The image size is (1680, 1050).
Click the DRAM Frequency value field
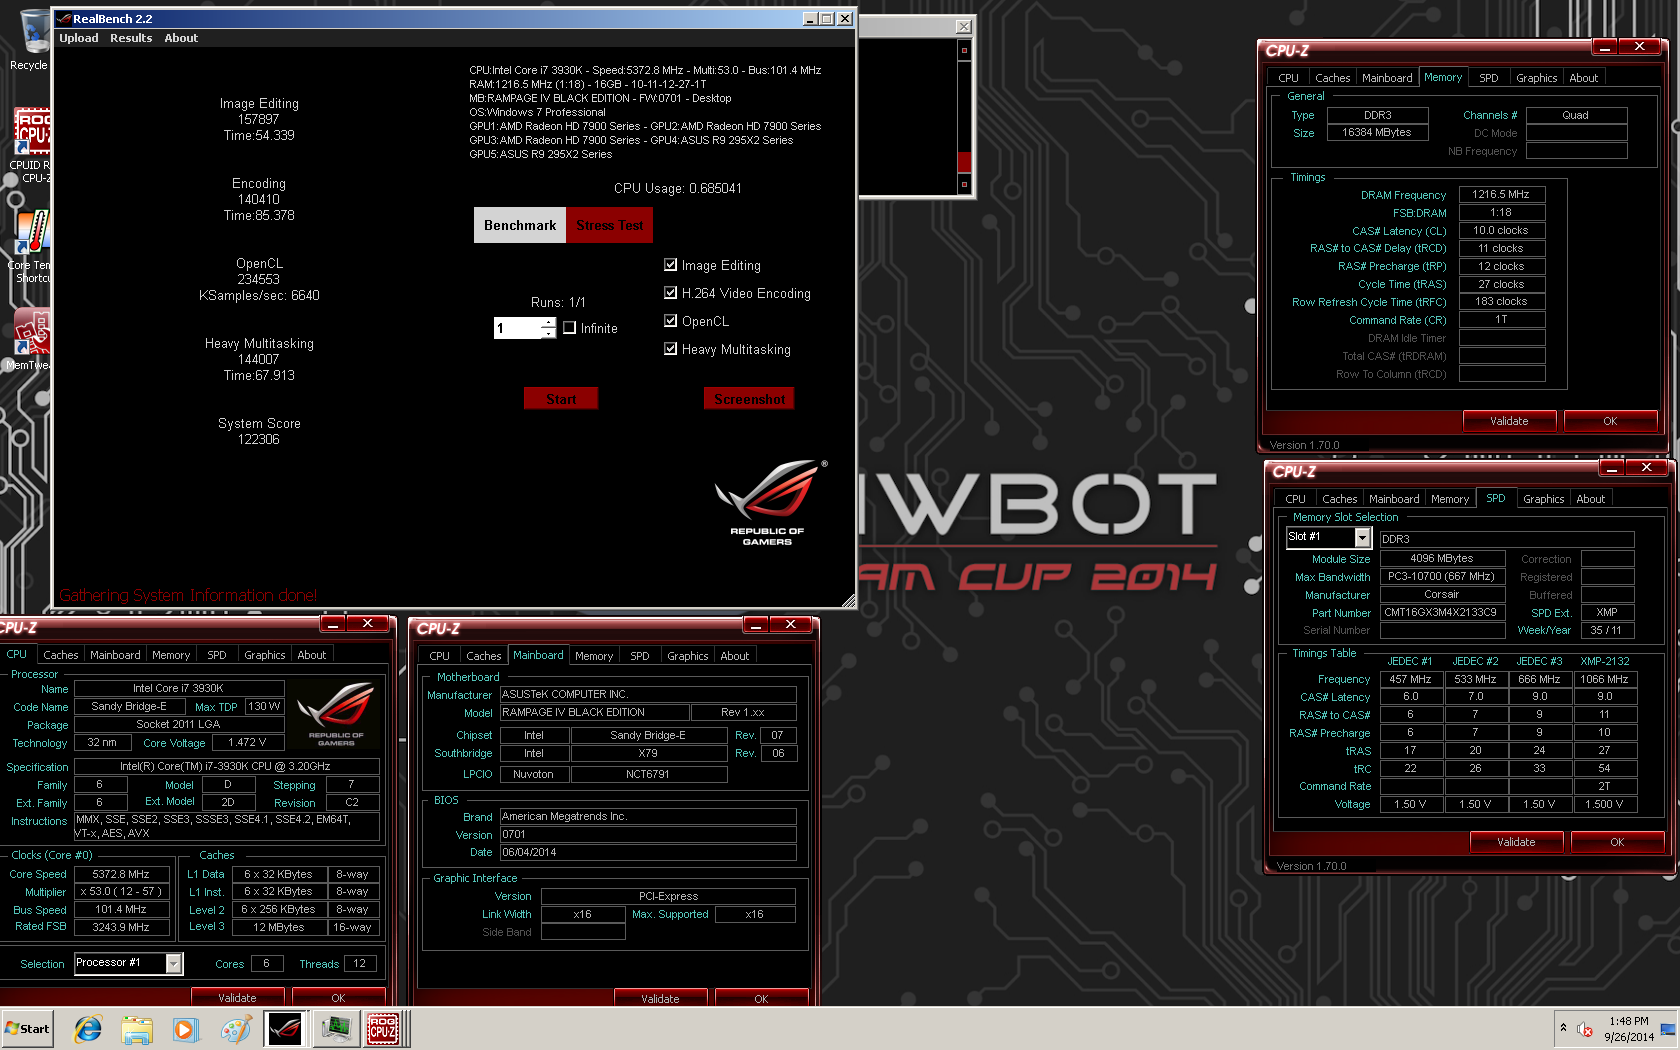(x=1502, y=195)
